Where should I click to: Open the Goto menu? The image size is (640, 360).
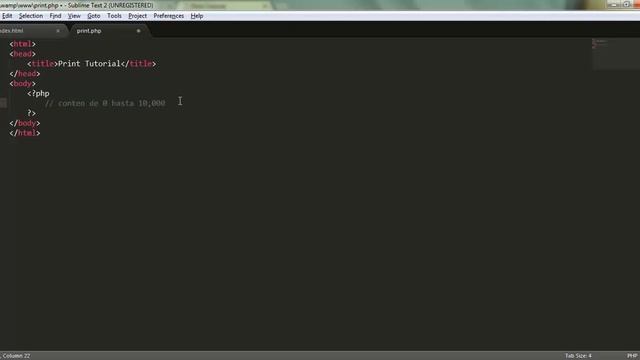pos(93,16)
